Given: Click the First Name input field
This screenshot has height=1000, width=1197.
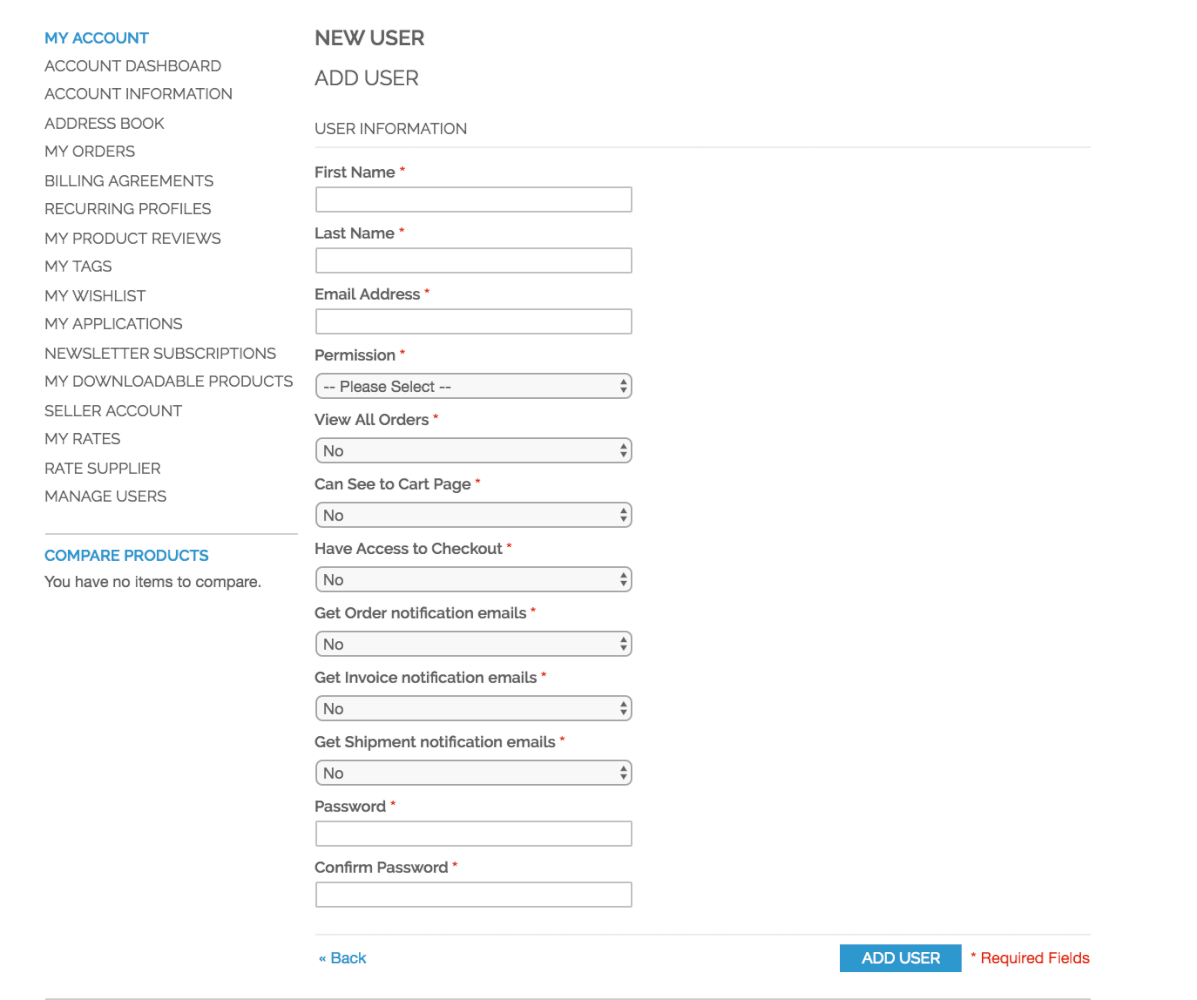Looking at the screenshot, I should (473, 200).
